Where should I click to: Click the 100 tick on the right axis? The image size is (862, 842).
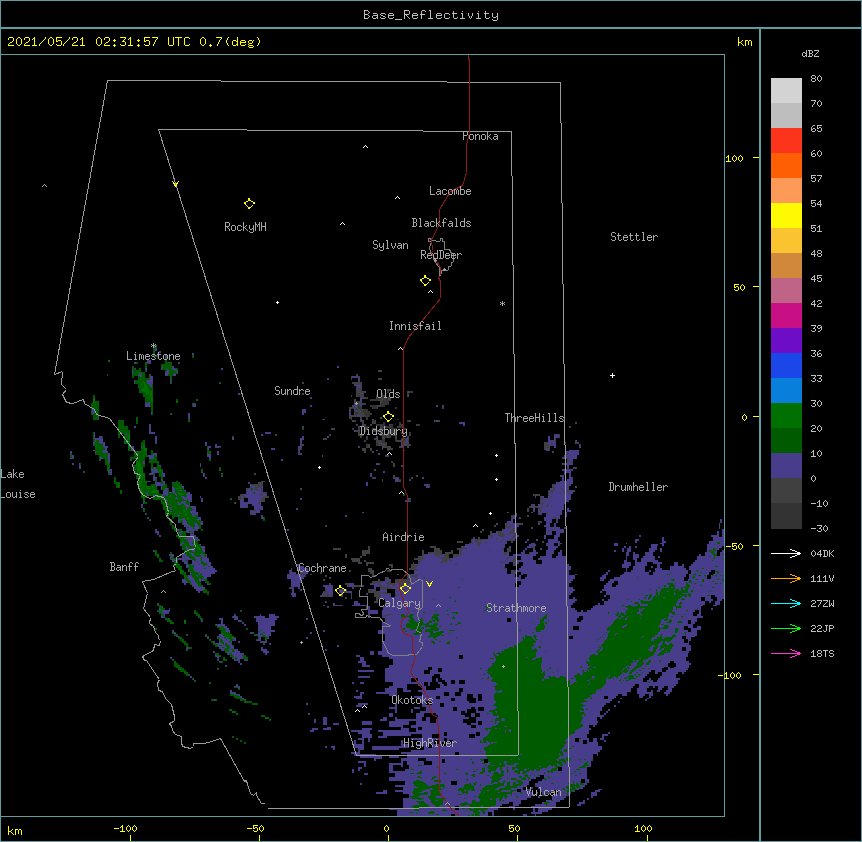[734, 158]
